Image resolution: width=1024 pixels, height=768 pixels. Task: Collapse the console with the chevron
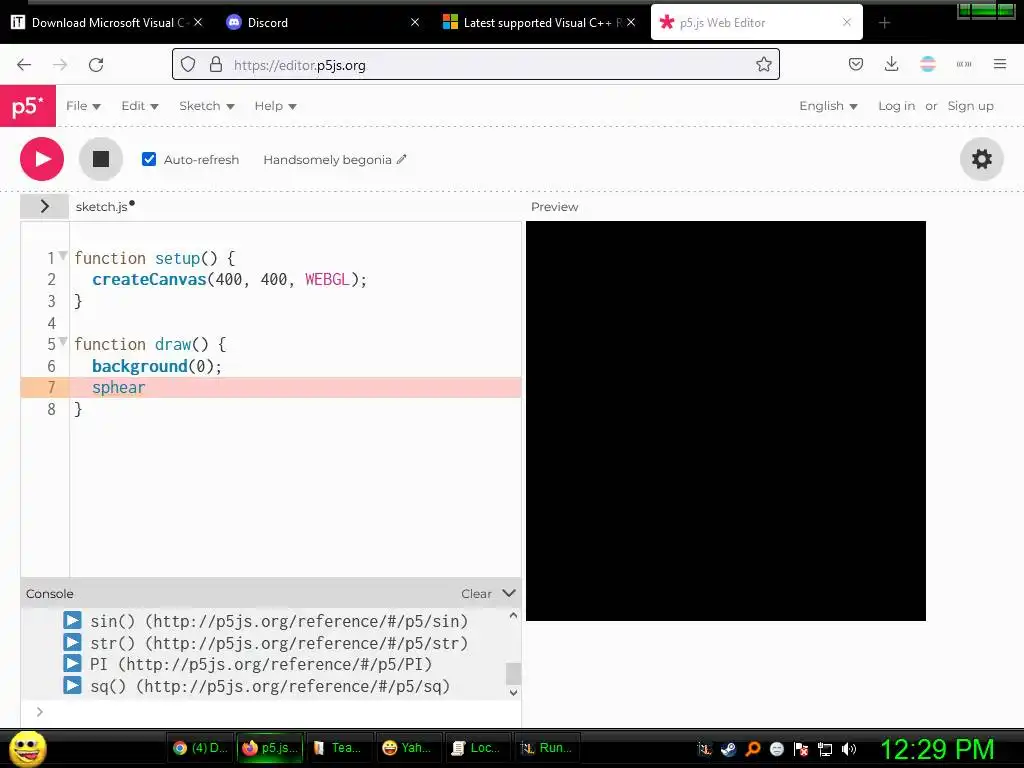(x=509, y=593)
